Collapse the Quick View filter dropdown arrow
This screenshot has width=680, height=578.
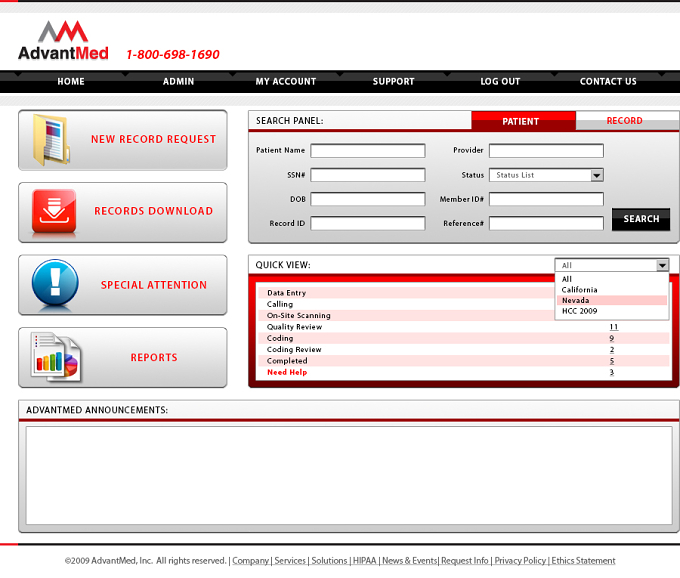[x=662, y=265]
